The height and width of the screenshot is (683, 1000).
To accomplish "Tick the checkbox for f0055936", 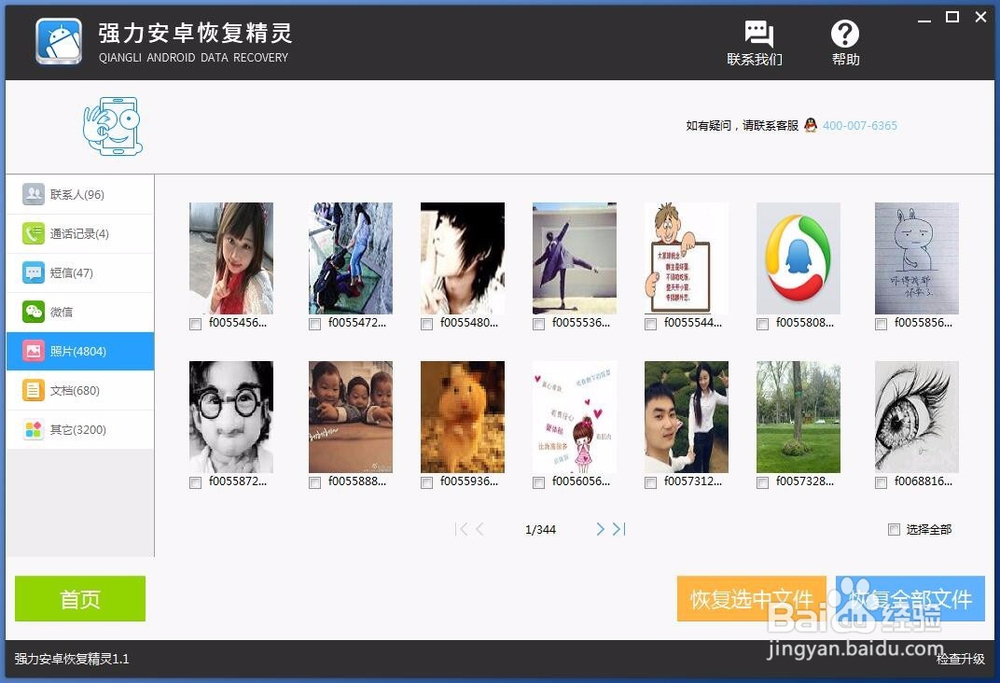I will pyautogui.click(x=427, y=483).
